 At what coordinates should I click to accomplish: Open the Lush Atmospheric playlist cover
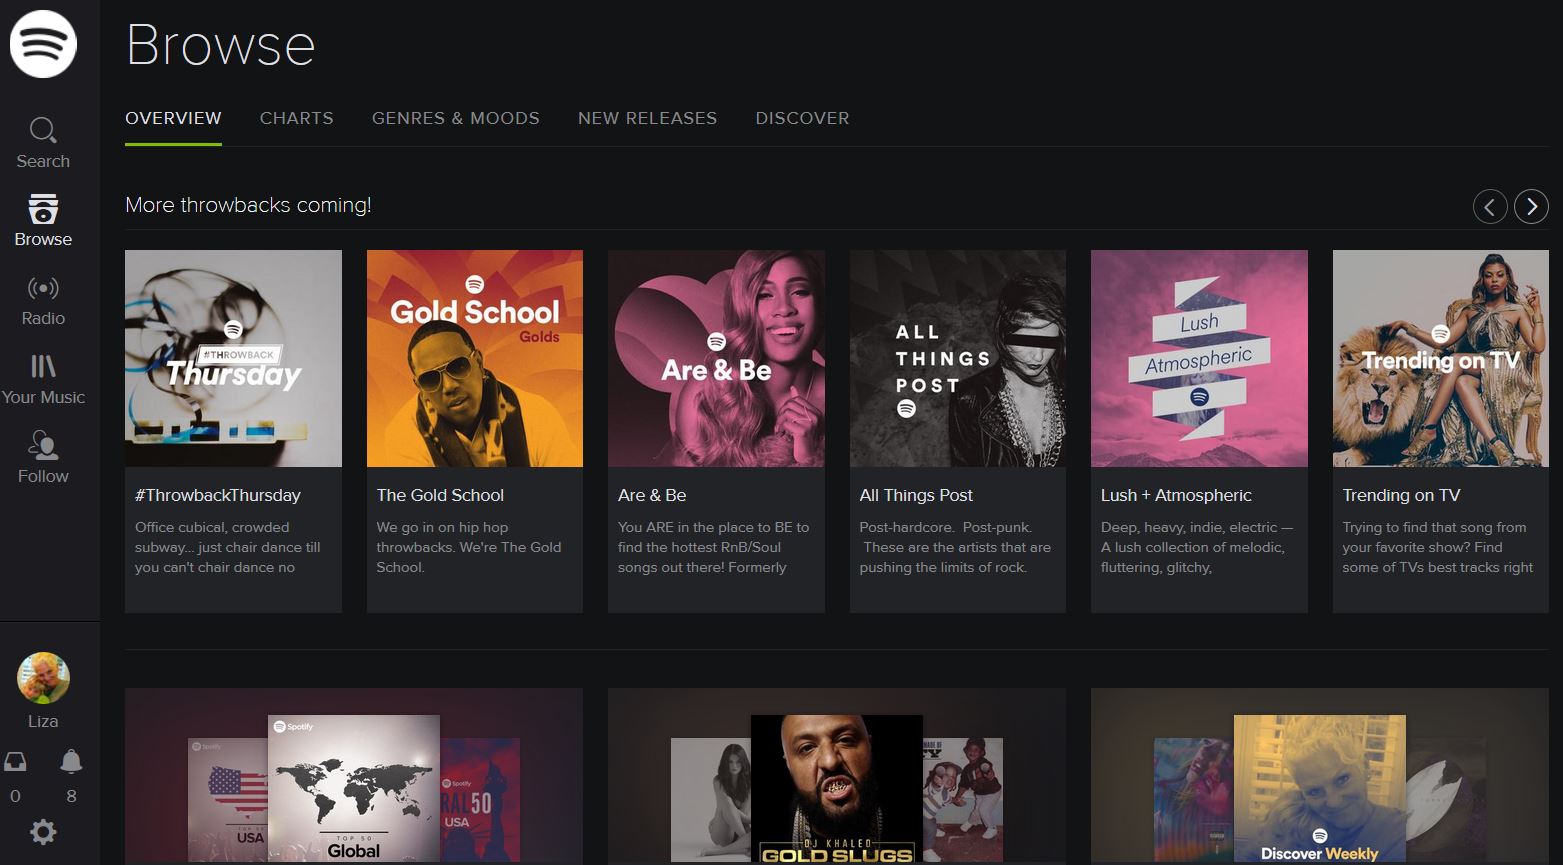pyautogui.click(x=1199, y=358)
